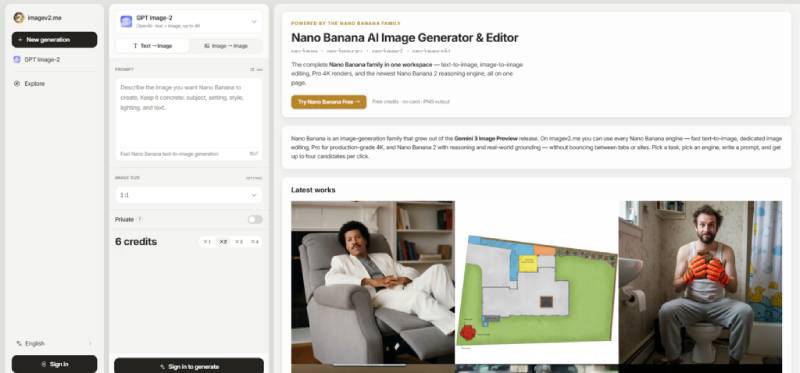Open the garden floor plan image
This screenshot has height=373, width=800.
pos(537,282)
